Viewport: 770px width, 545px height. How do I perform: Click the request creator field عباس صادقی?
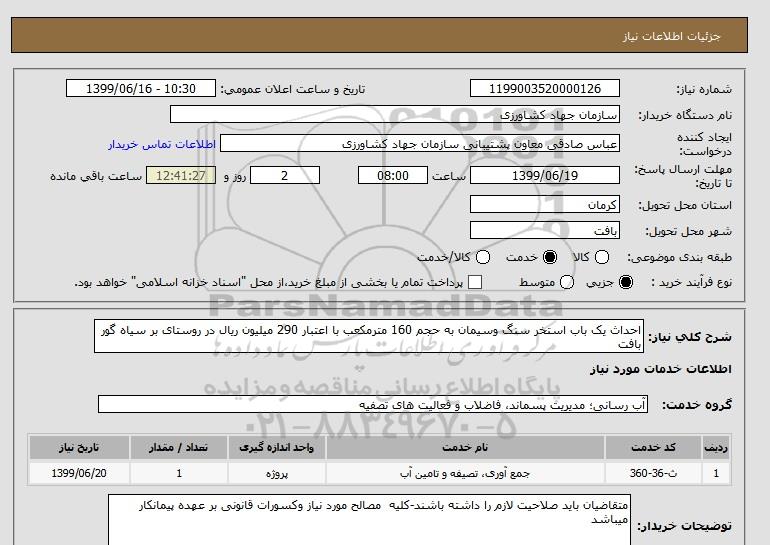click(x=420, y=144)
